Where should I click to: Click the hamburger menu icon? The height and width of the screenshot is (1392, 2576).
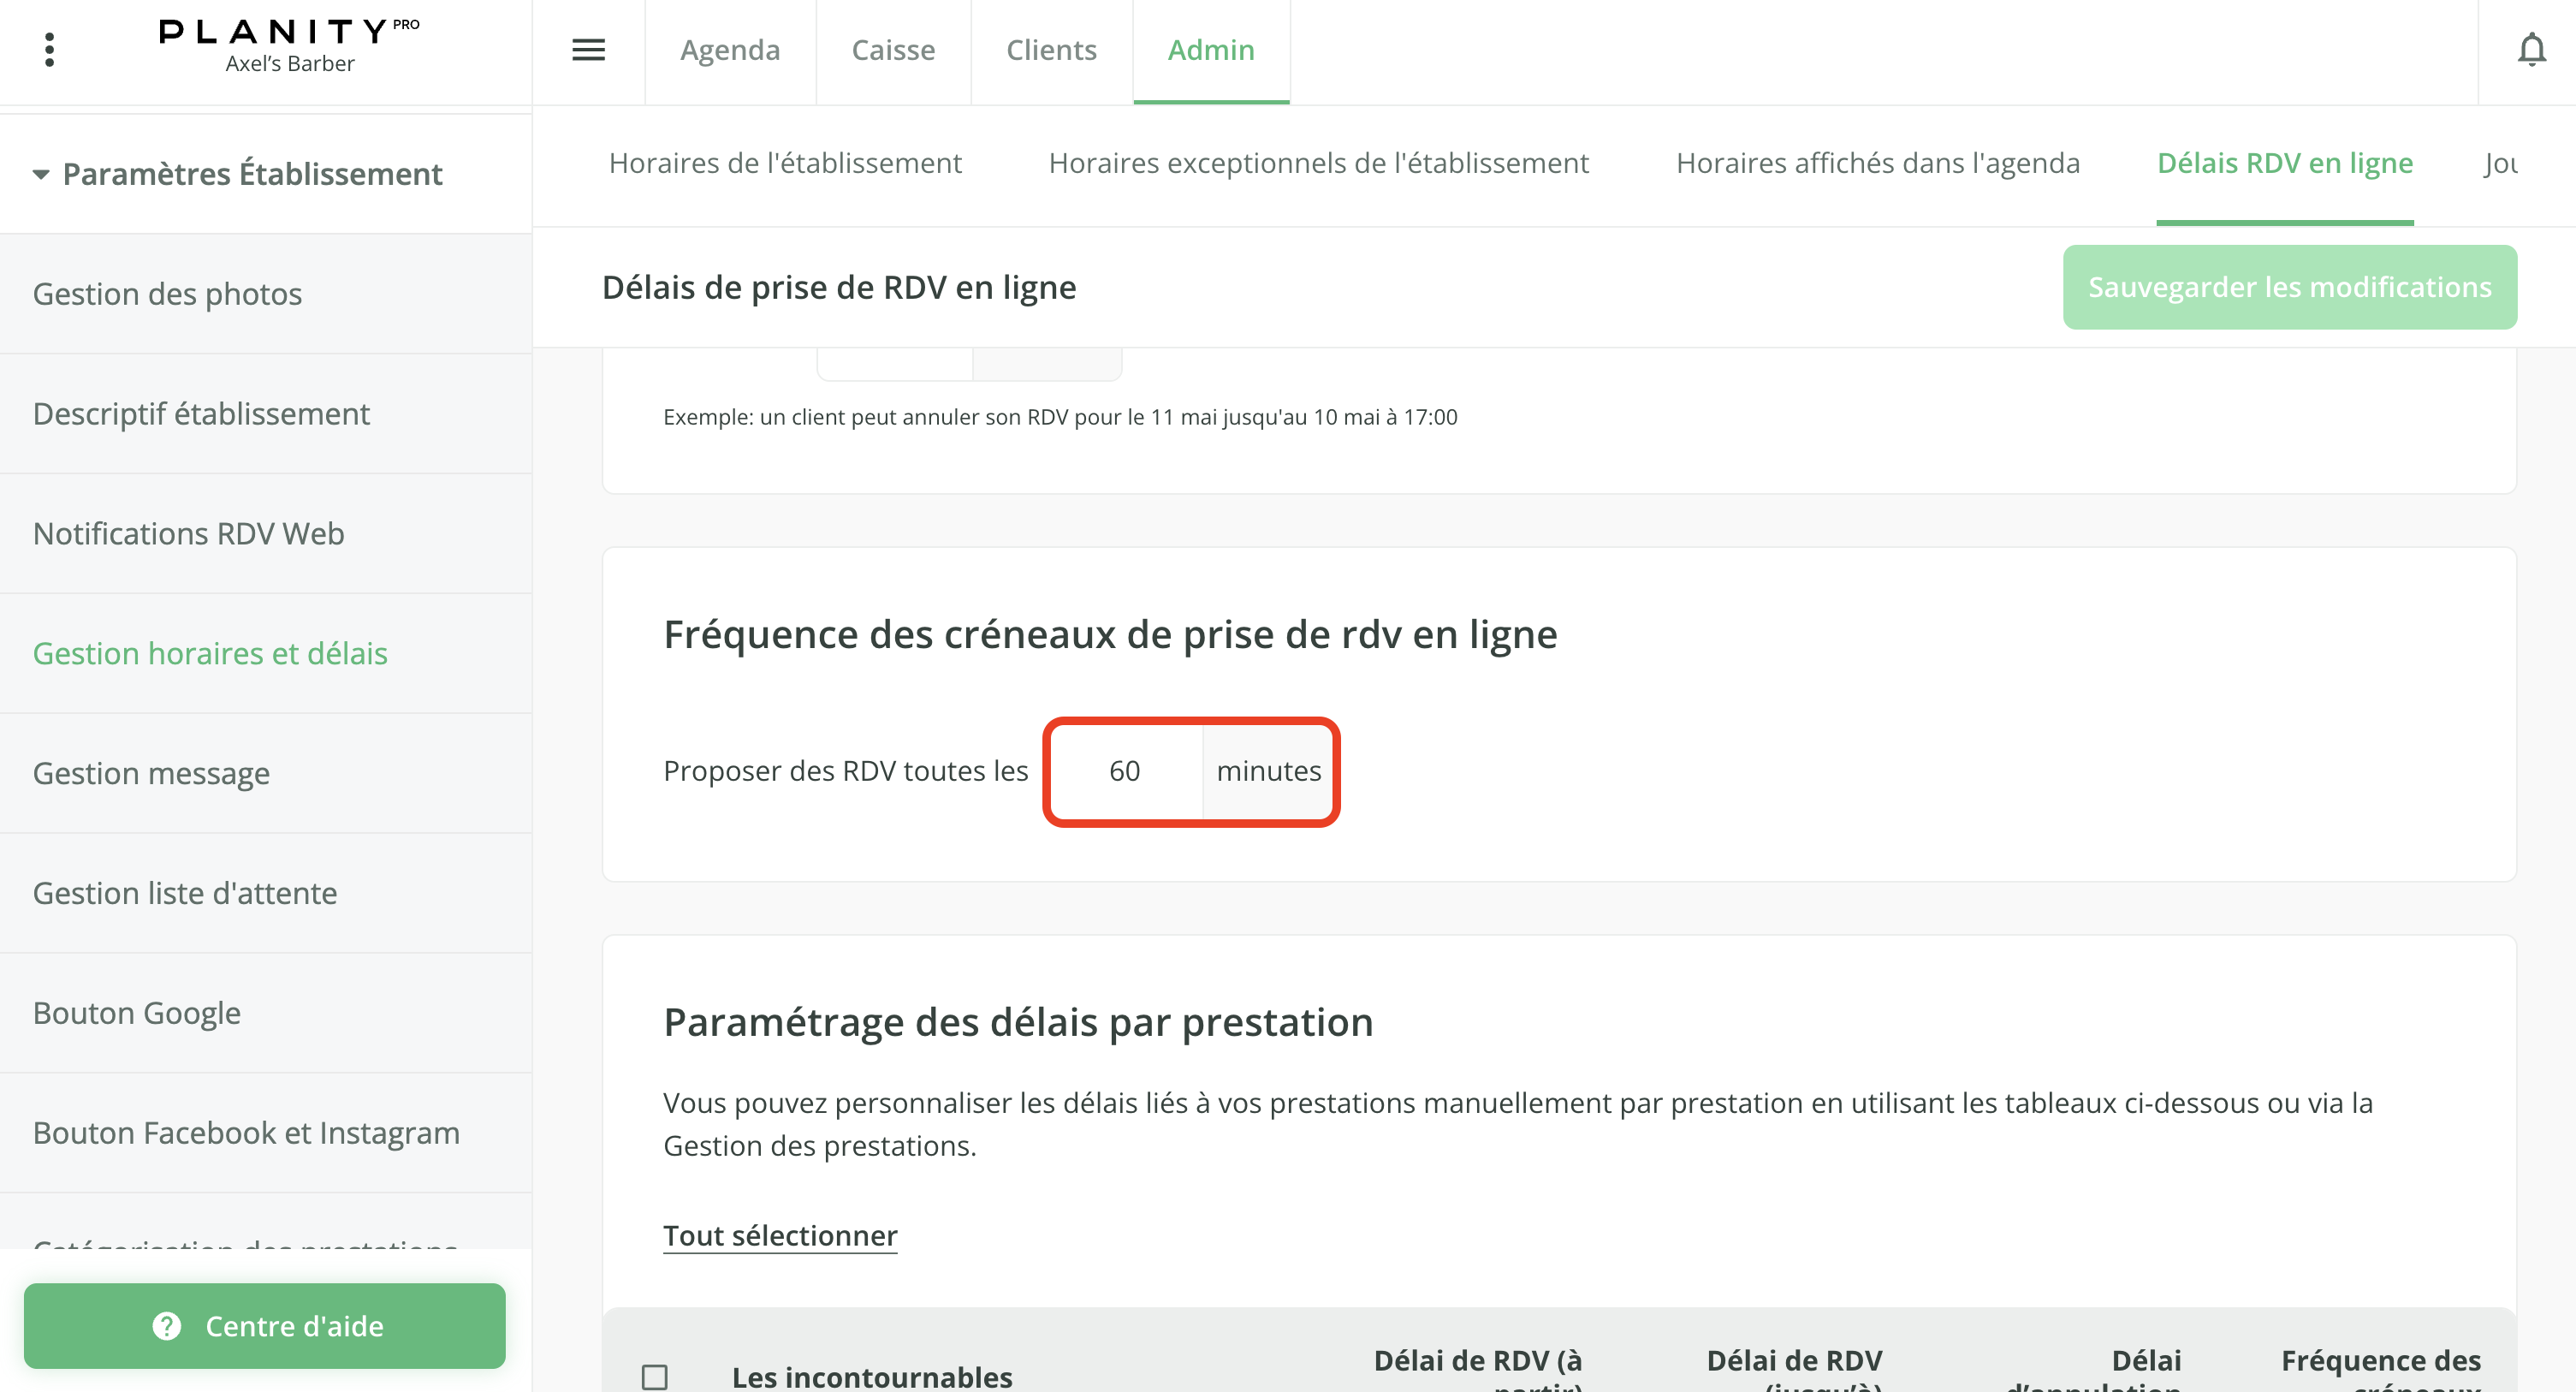(x=588, y=50)
